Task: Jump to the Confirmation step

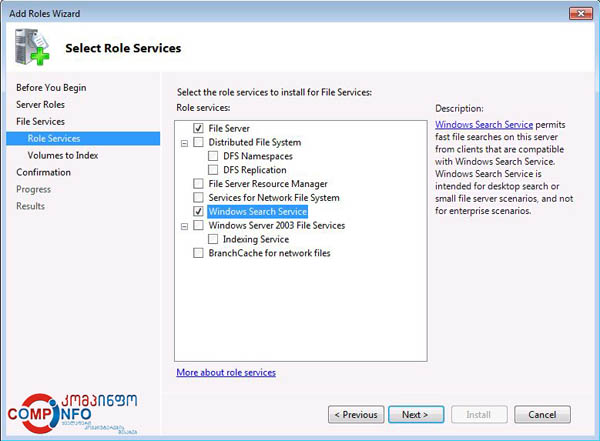Action: point(43,172)
